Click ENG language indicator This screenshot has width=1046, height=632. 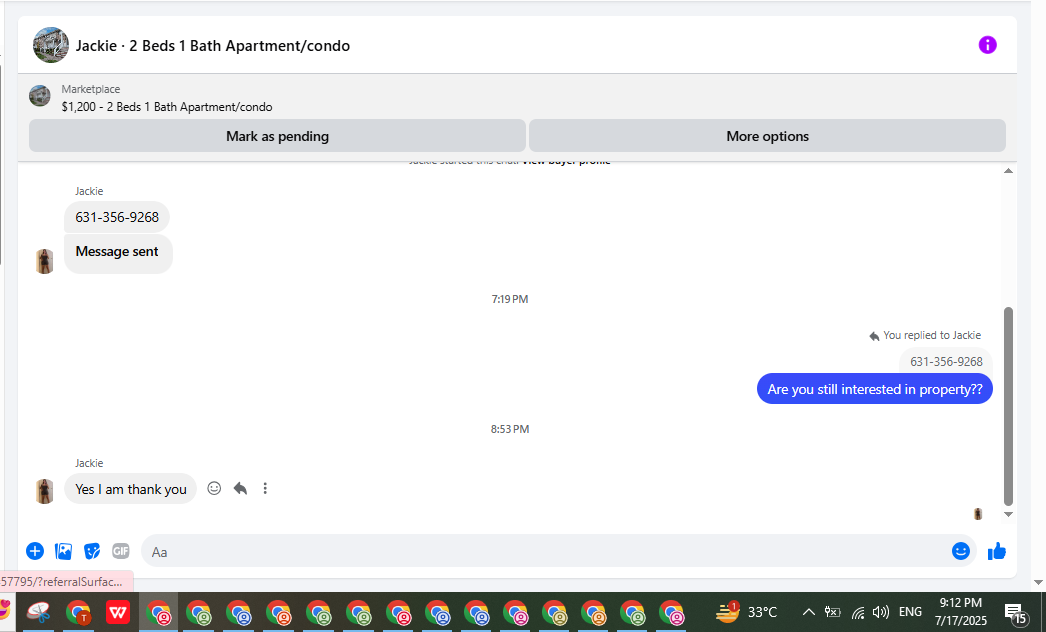pos(910,612)
